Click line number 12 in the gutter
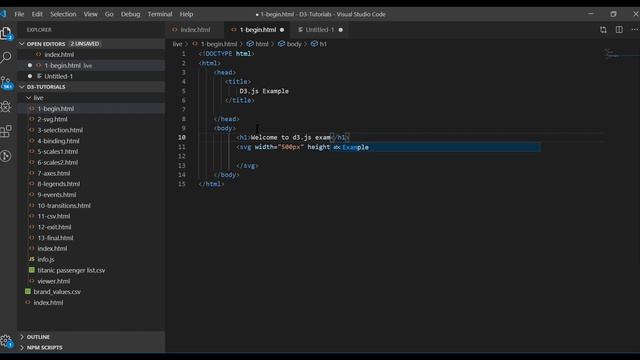Viewport: 640px width, 360px height. (182, 156)
